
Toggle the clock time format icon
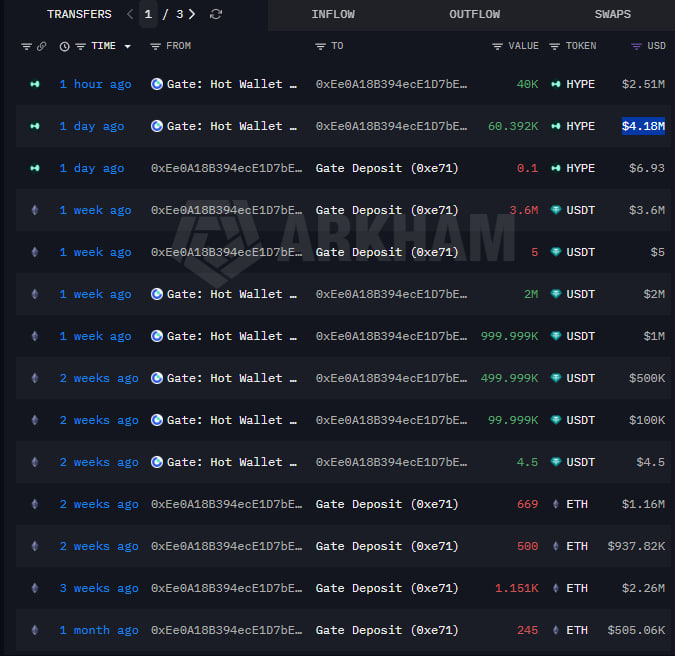[65, 46]
